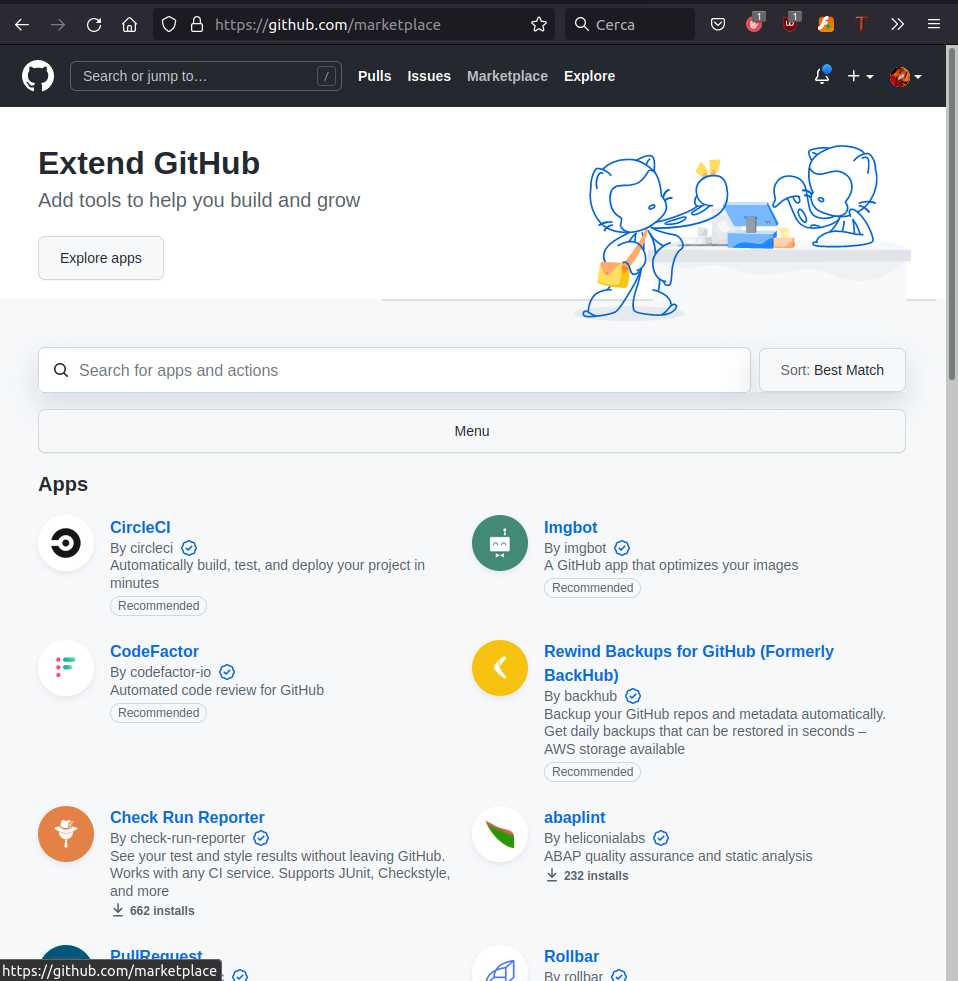Open the Imgbot app link
The image size is (958, 981).
[571, 527]
